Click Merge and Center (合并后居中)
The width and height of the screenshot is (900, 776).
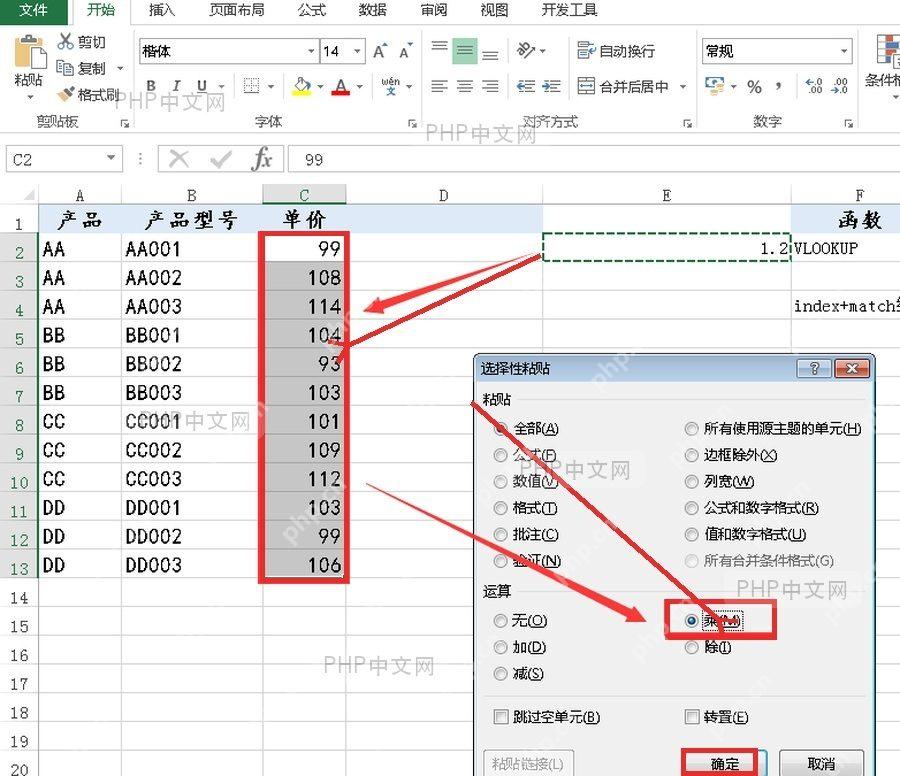coord(623,86)
